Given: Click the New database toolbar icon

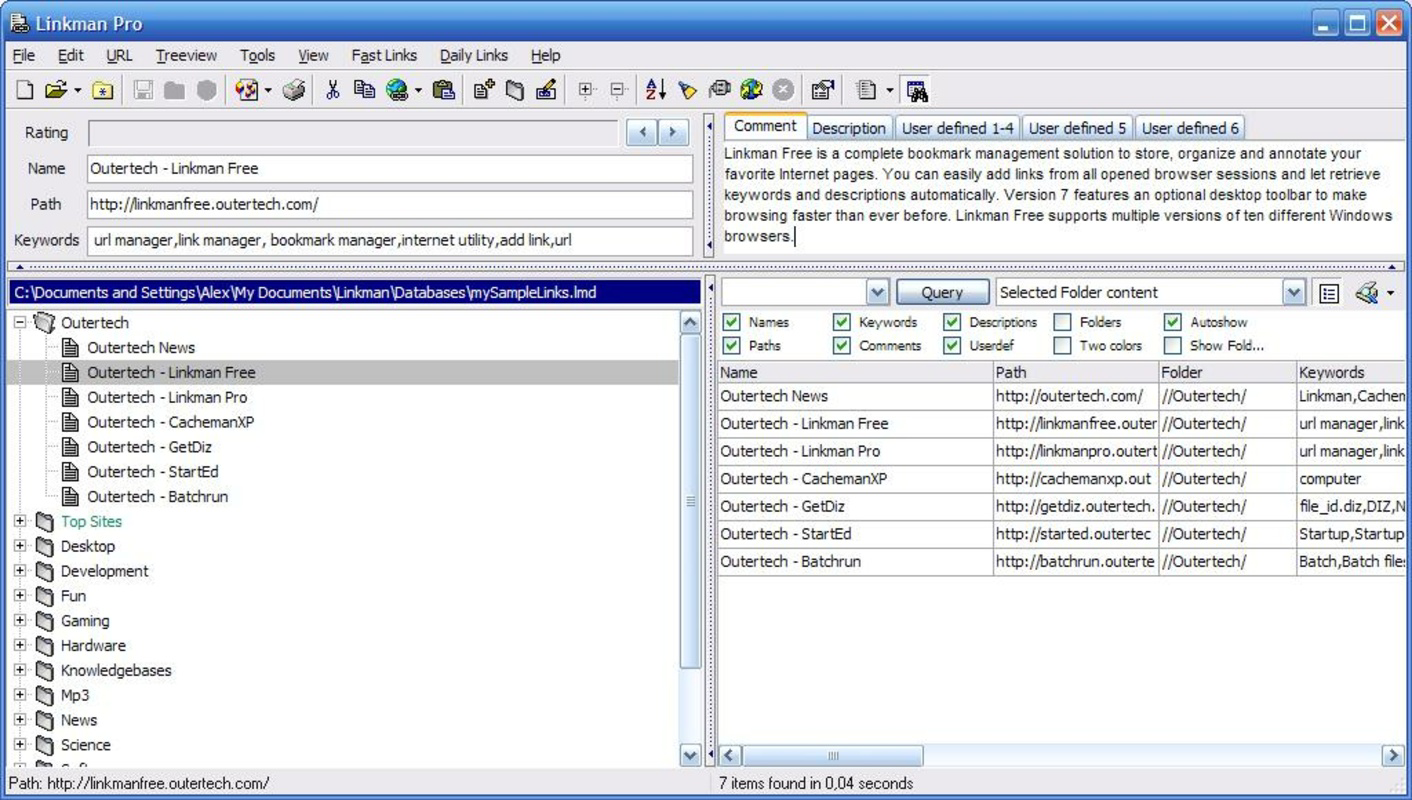Looking at the screenshot, I should coord(25,90).
